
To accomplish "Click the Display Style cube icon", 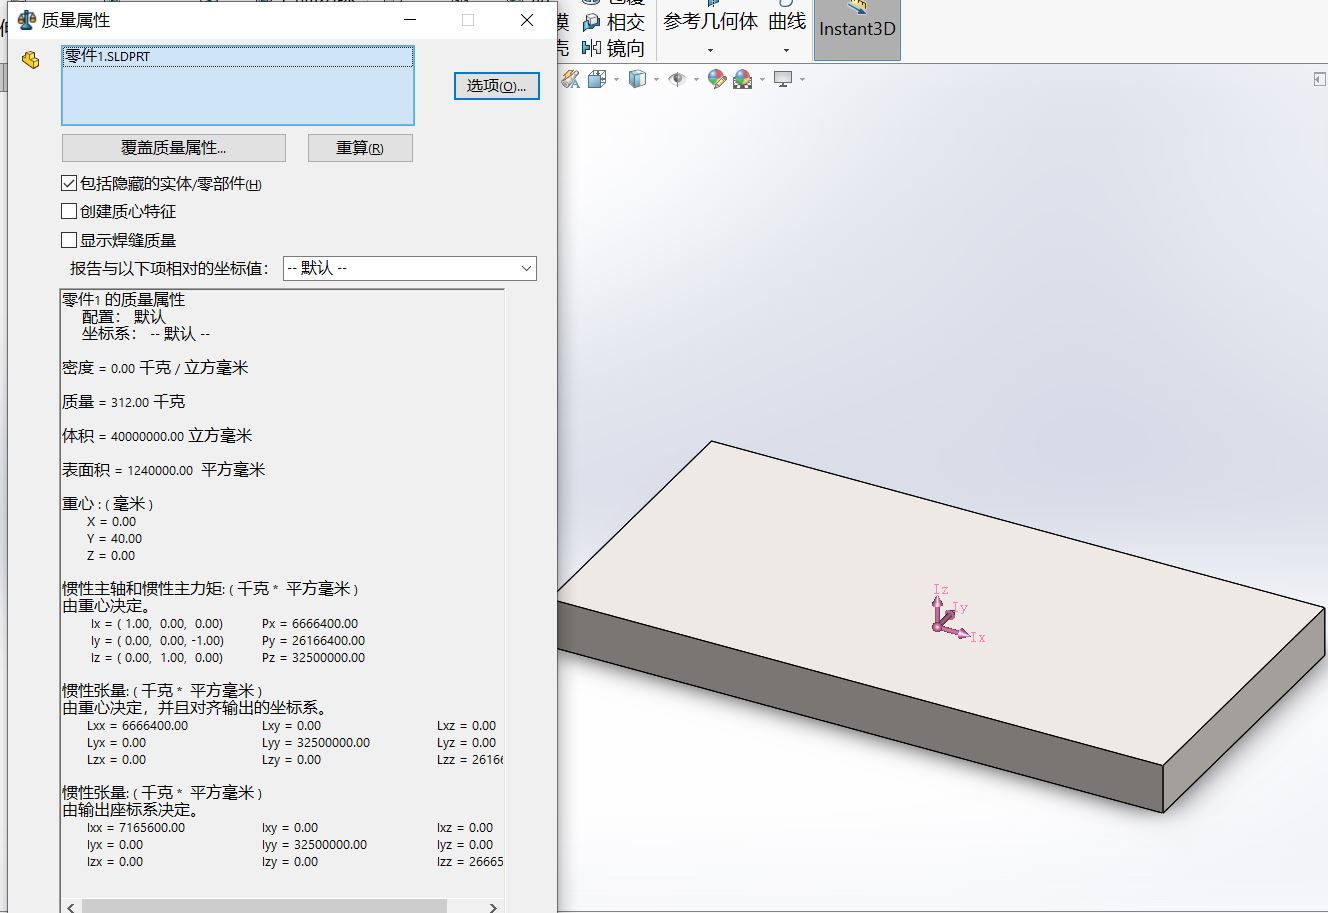I will [636, 79].
